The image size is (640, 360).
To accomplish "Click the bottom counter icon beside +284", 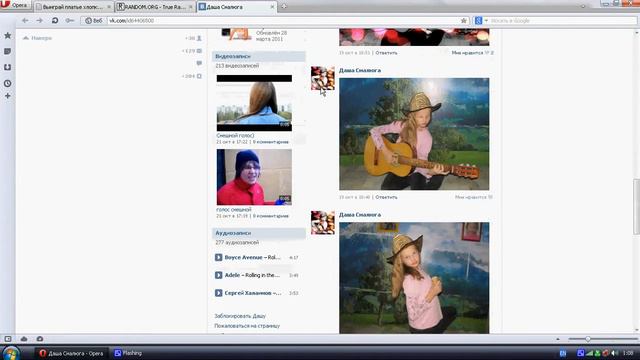I will (x=199, y=76).
